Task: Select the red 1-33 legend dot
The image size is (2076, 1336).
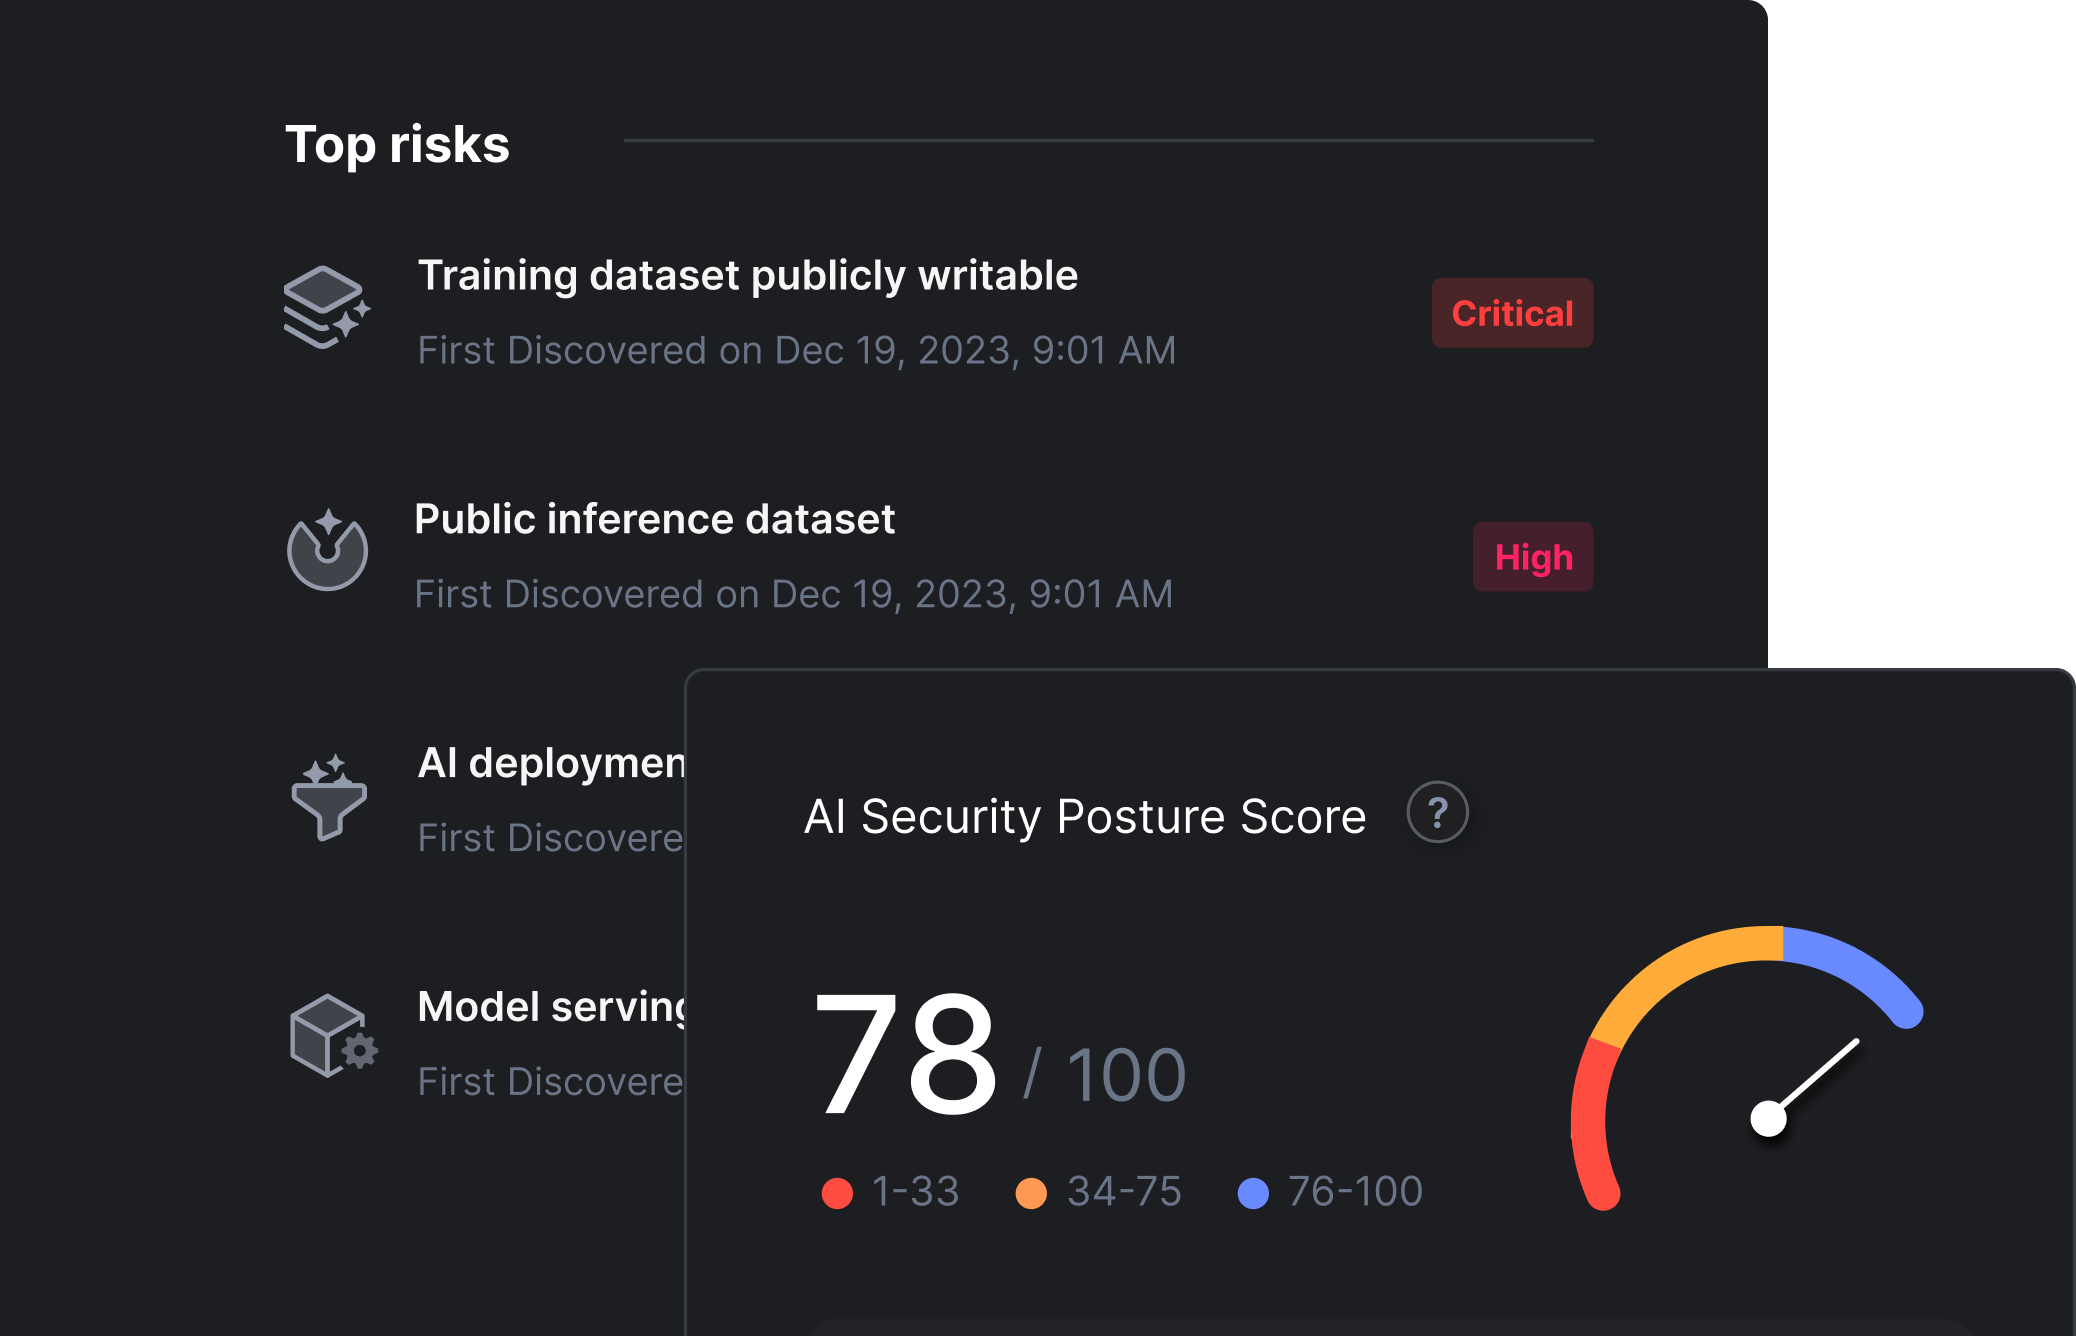Action: pos(837,1191)
